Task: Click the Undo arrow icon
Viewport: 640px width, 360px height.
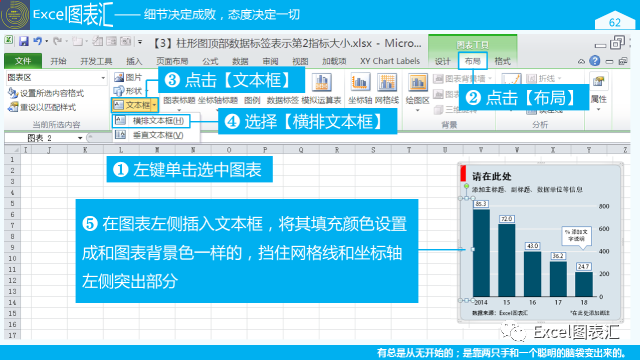Action: [38, 41]
